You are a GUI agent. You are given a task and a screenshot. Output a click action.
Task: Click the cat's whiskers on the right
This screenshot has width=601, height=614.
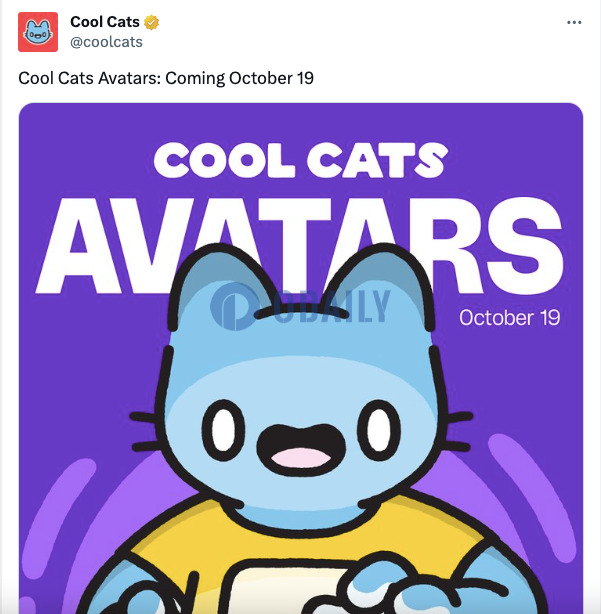(458, 431)
